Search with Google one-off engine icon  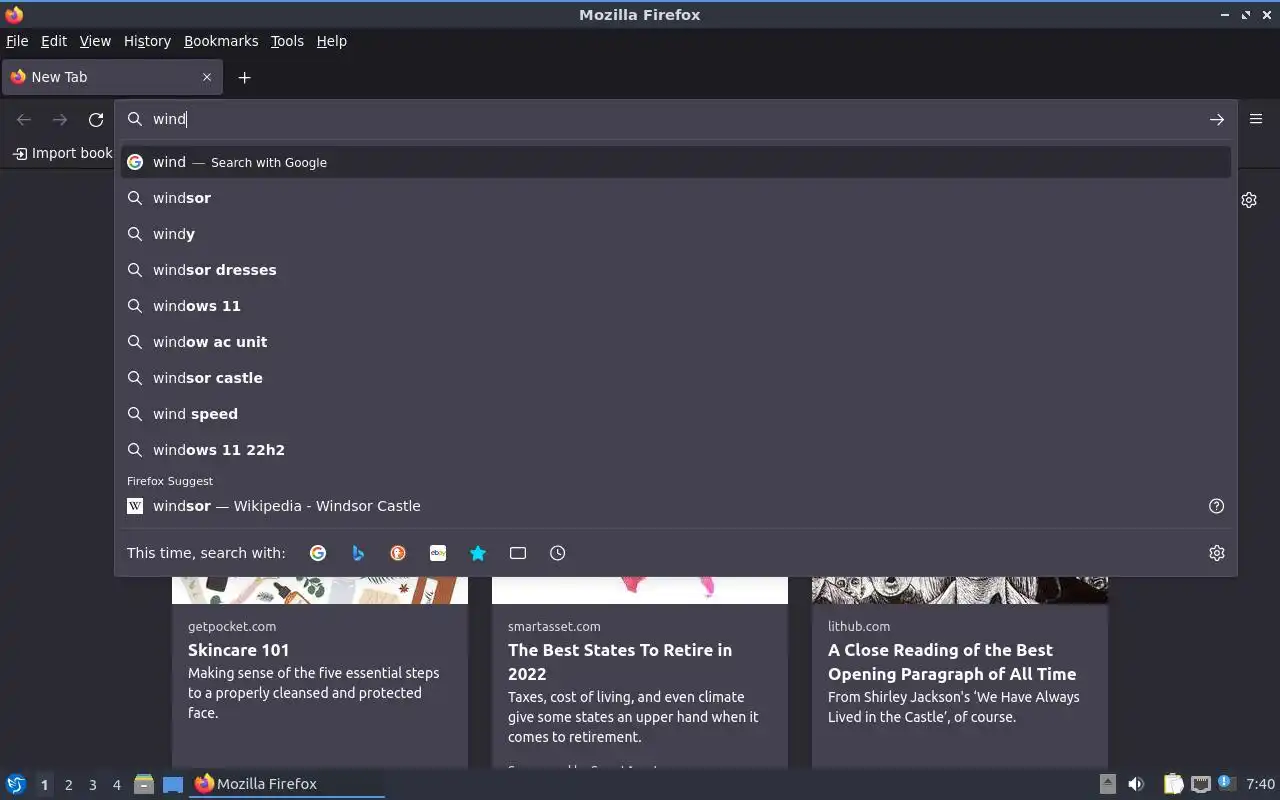pos(318,553)
